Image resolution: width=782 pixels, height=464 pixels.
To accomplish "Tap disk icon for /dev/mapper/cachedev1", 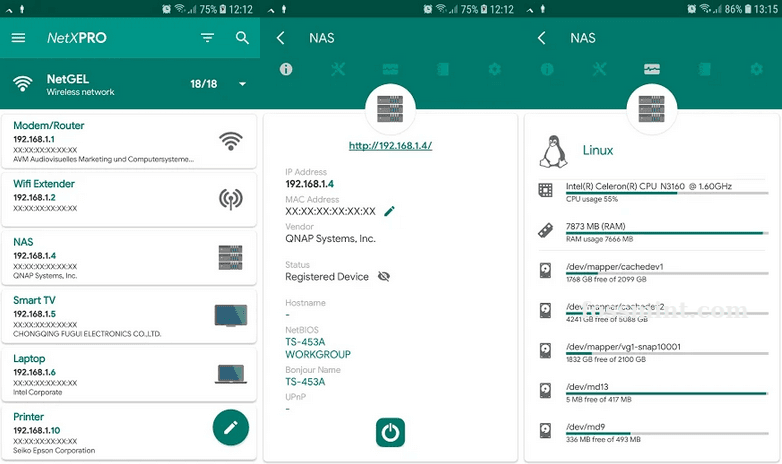I will [x=546, y=270].
